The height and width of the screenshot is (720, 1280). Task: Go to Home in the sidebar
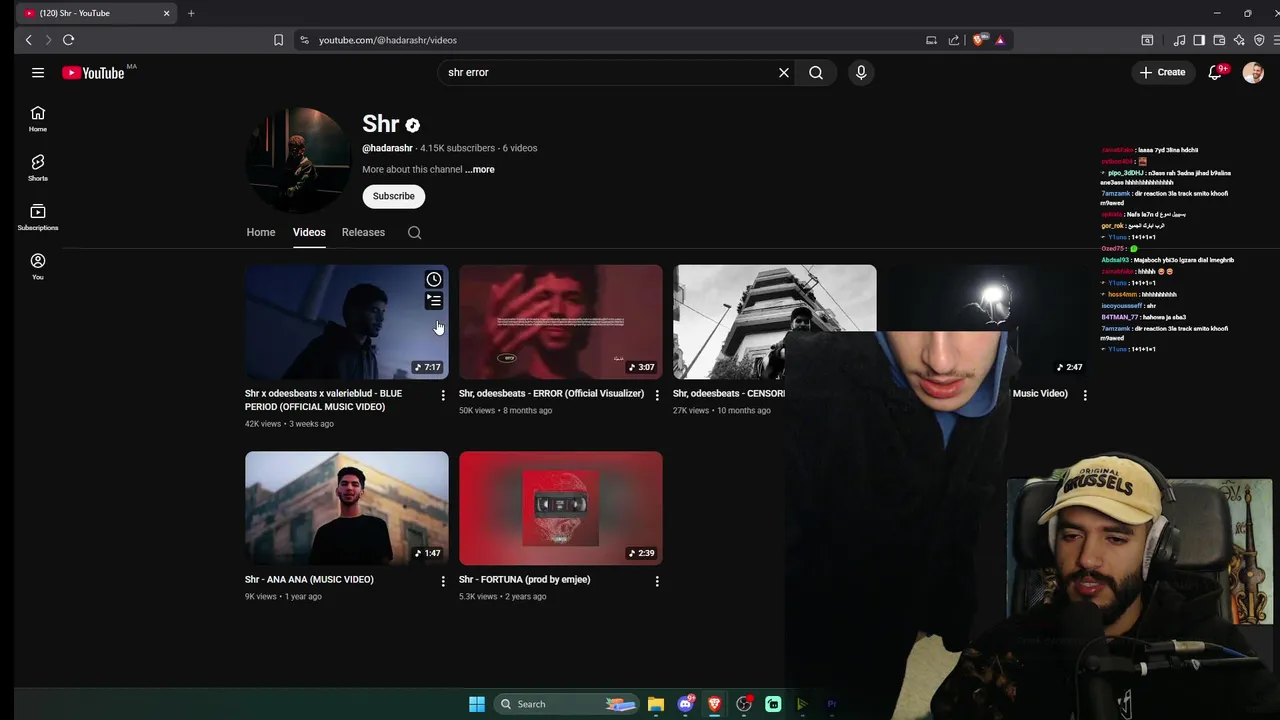tap(38, 119)
